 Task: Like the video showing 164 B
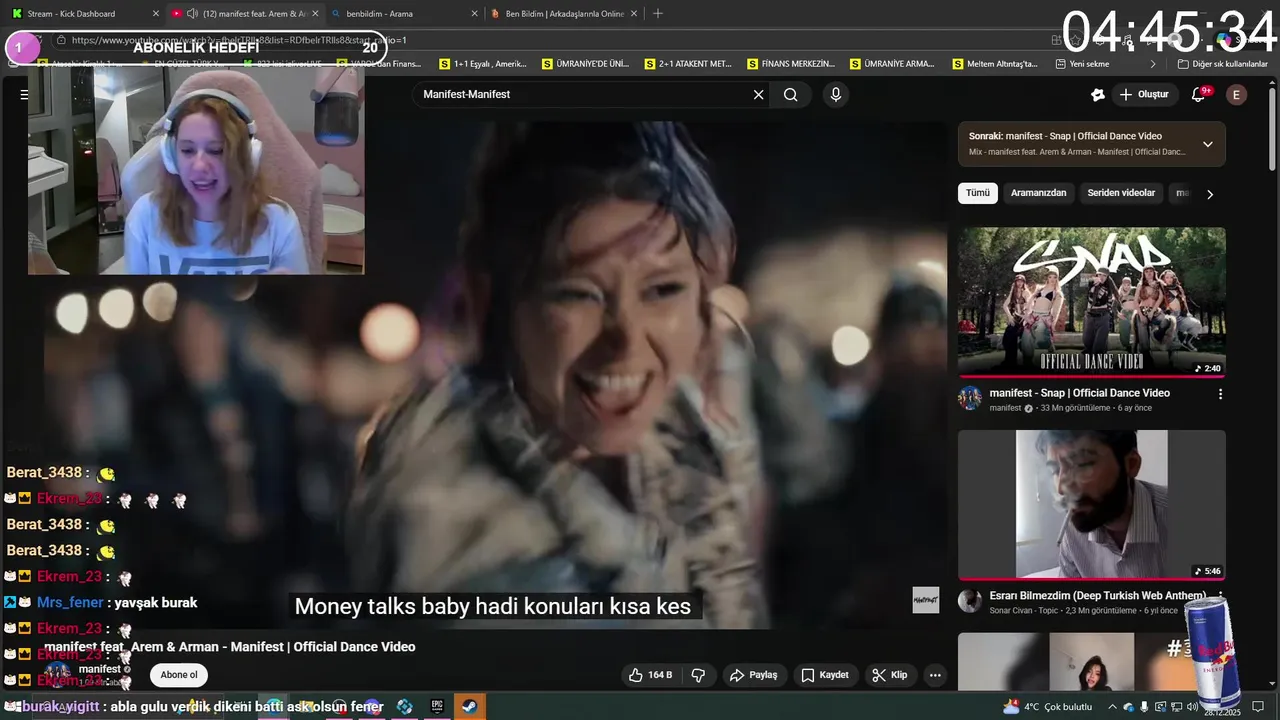click(649, 675)
